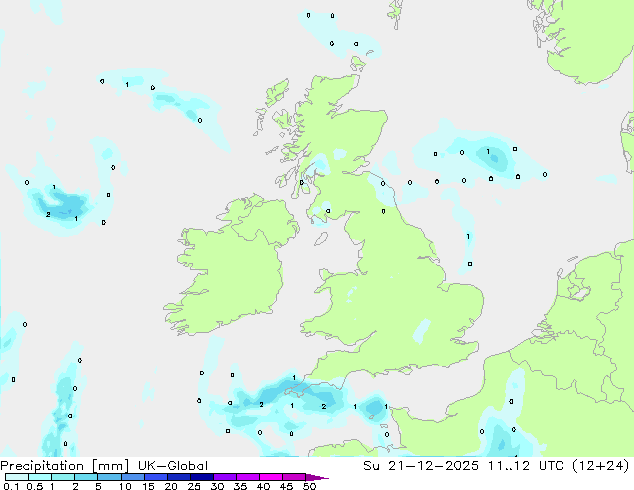
Task: Pick the purple 30 to 35 legend swatch
Action: pos(224,477)
